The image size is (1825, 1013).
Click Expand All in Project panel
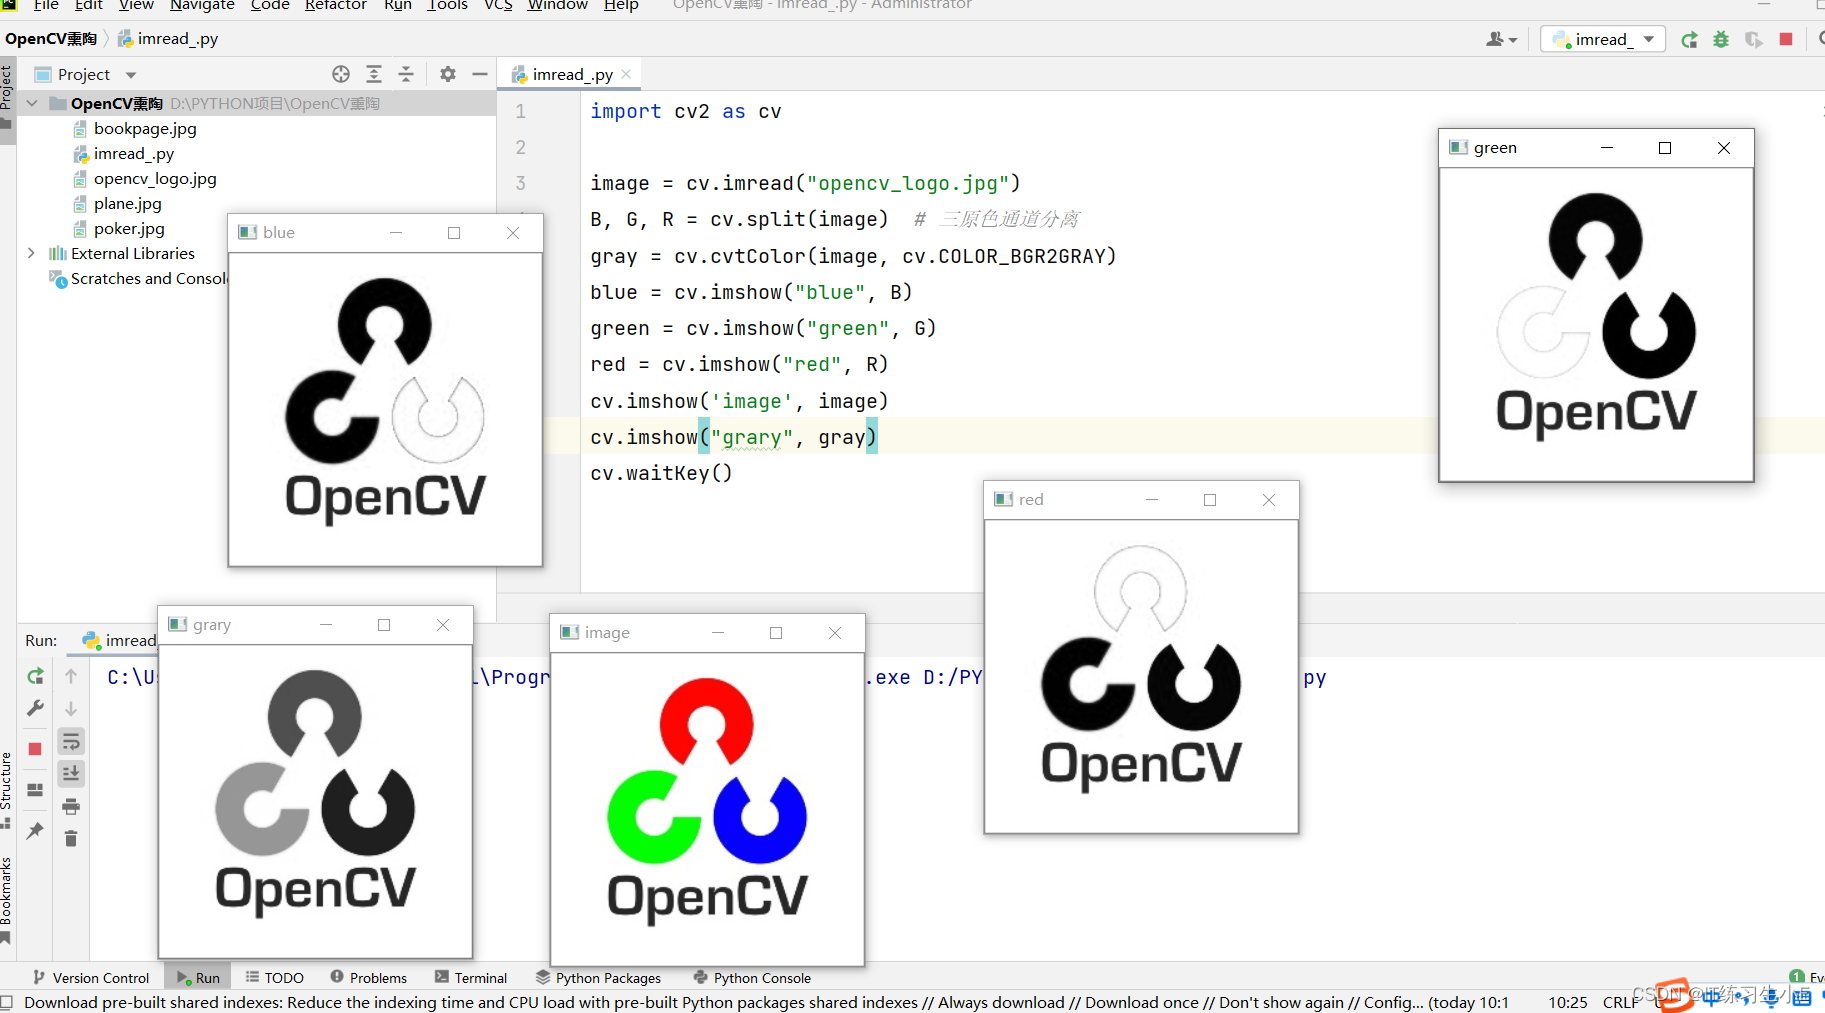(x=374, y=74)
